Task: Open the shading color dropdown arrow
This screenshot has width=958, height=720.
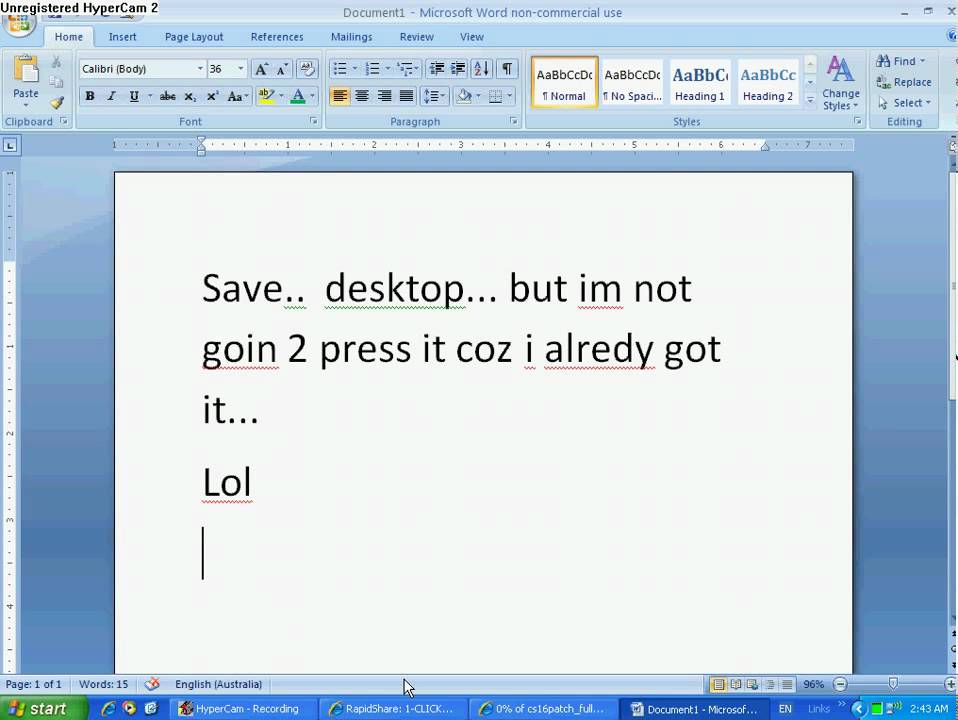Action: click(x=478, y=97)
